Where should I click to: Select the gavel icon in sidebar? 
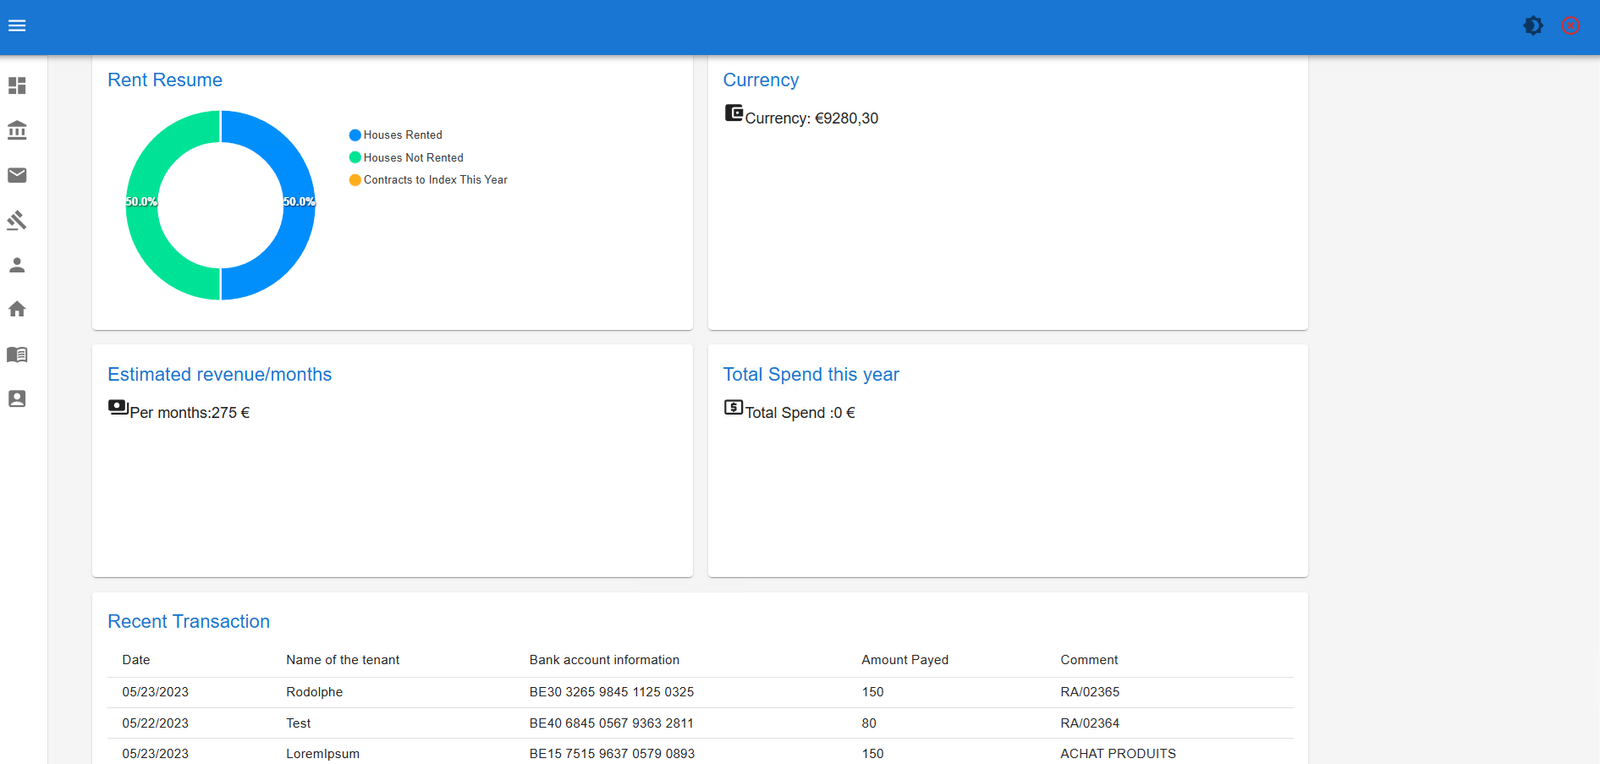pos(17,220)
